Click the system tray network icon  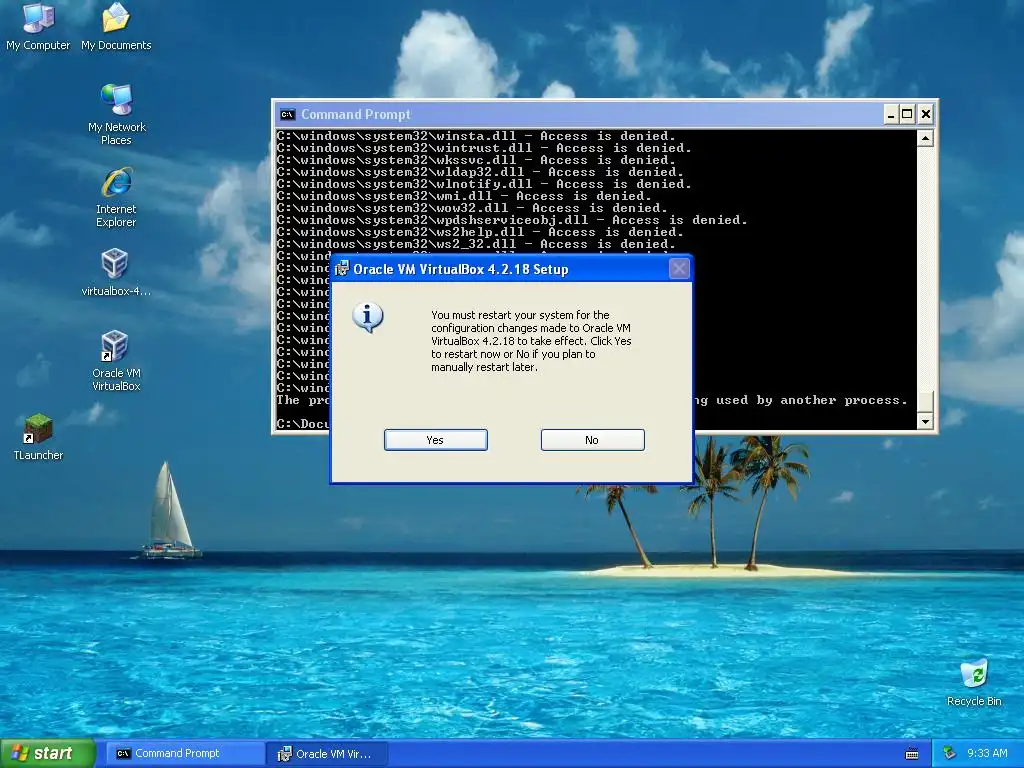(x=950, y=753)
